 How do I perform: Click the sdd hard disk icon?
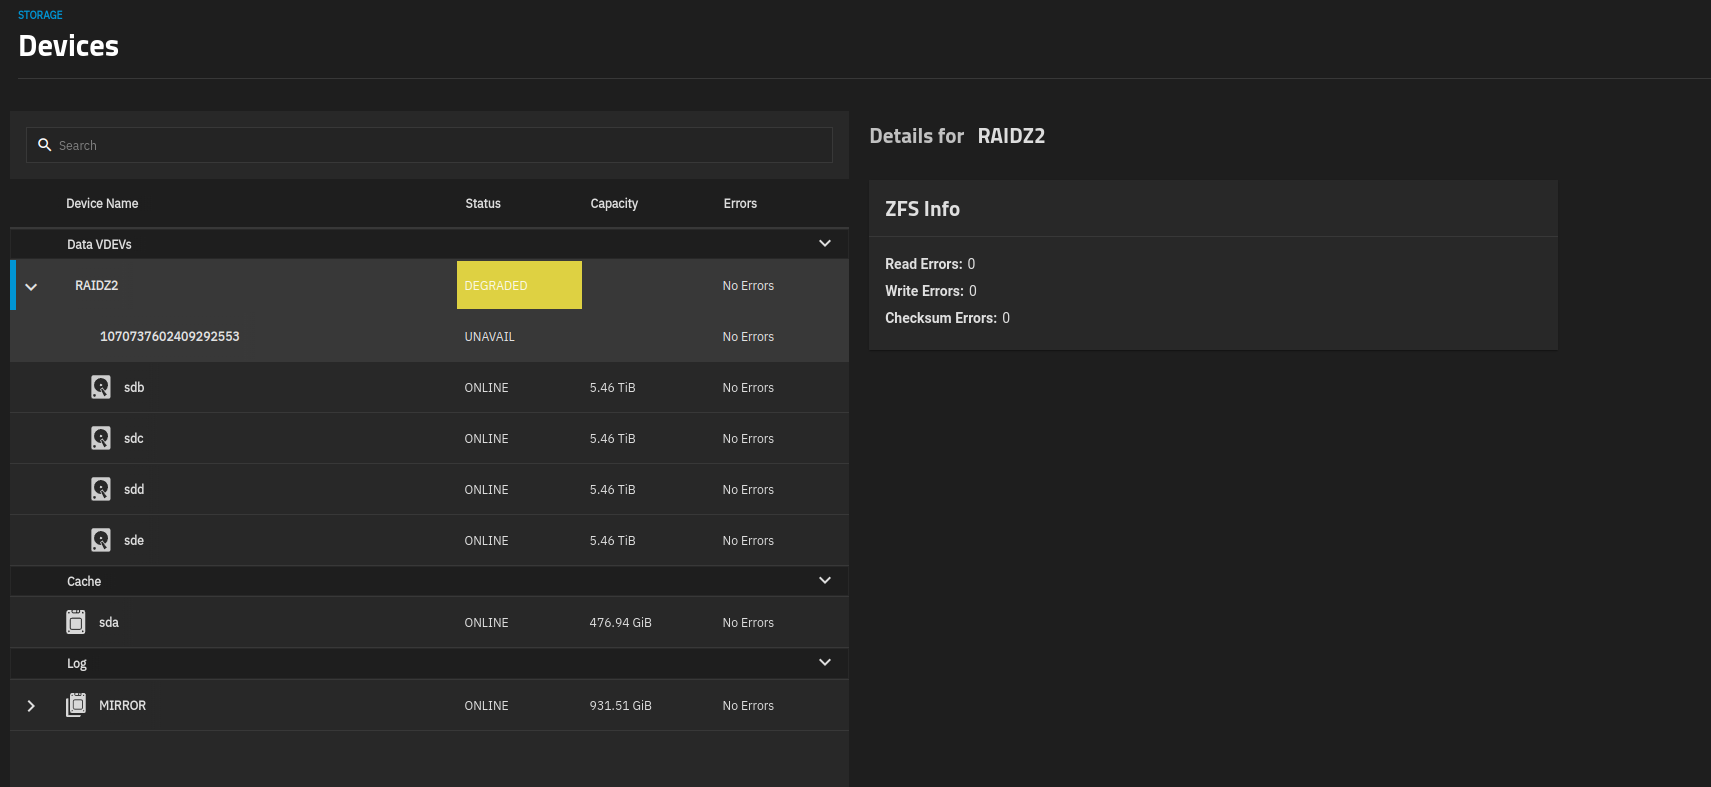click(x=101, y=489)
